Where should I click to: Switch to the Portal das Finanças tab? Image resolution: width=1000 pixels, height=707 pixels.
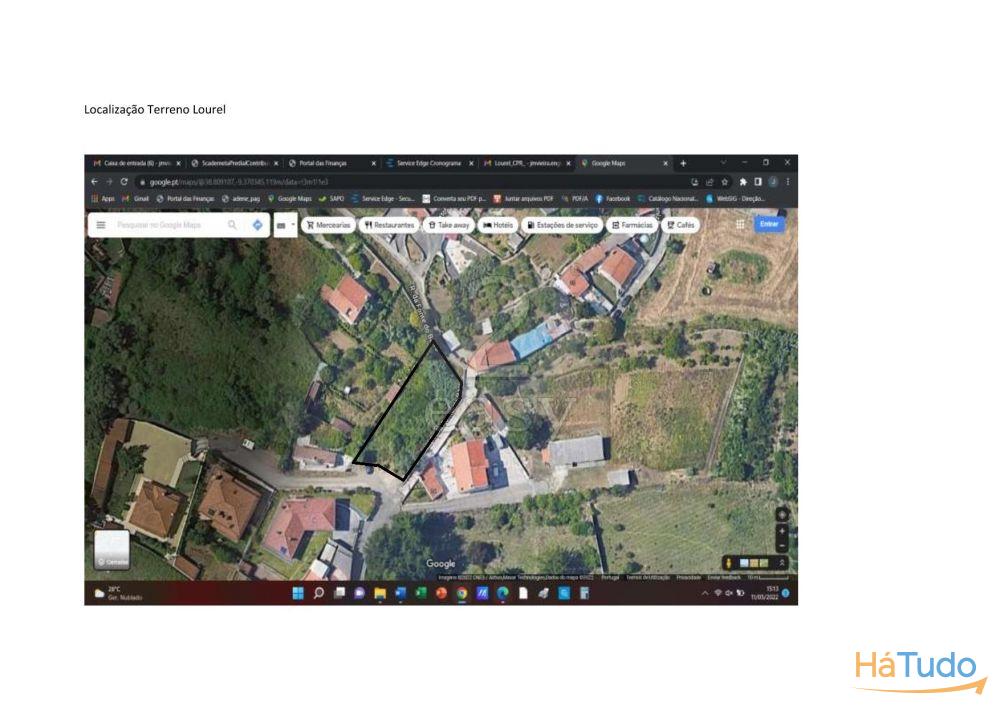click(332, 163)
